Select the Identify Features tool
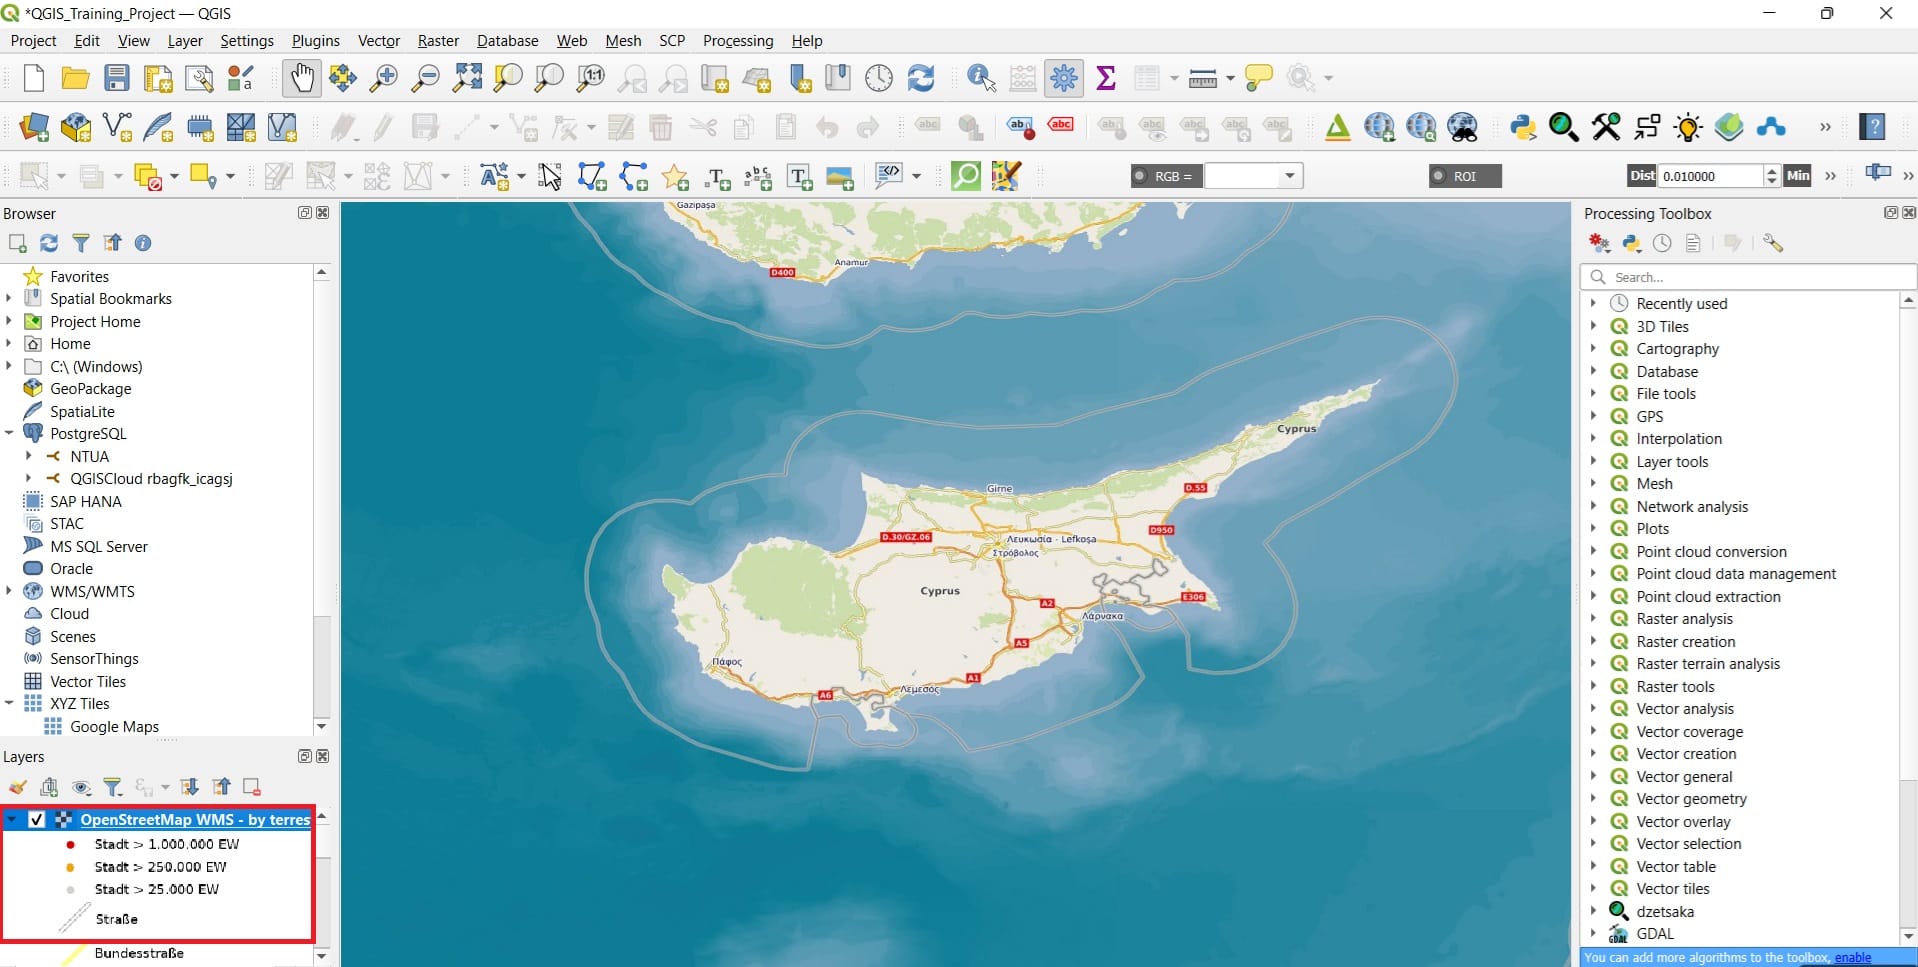The width and height of the screenshot is (1918, 967). click(981, 78)
